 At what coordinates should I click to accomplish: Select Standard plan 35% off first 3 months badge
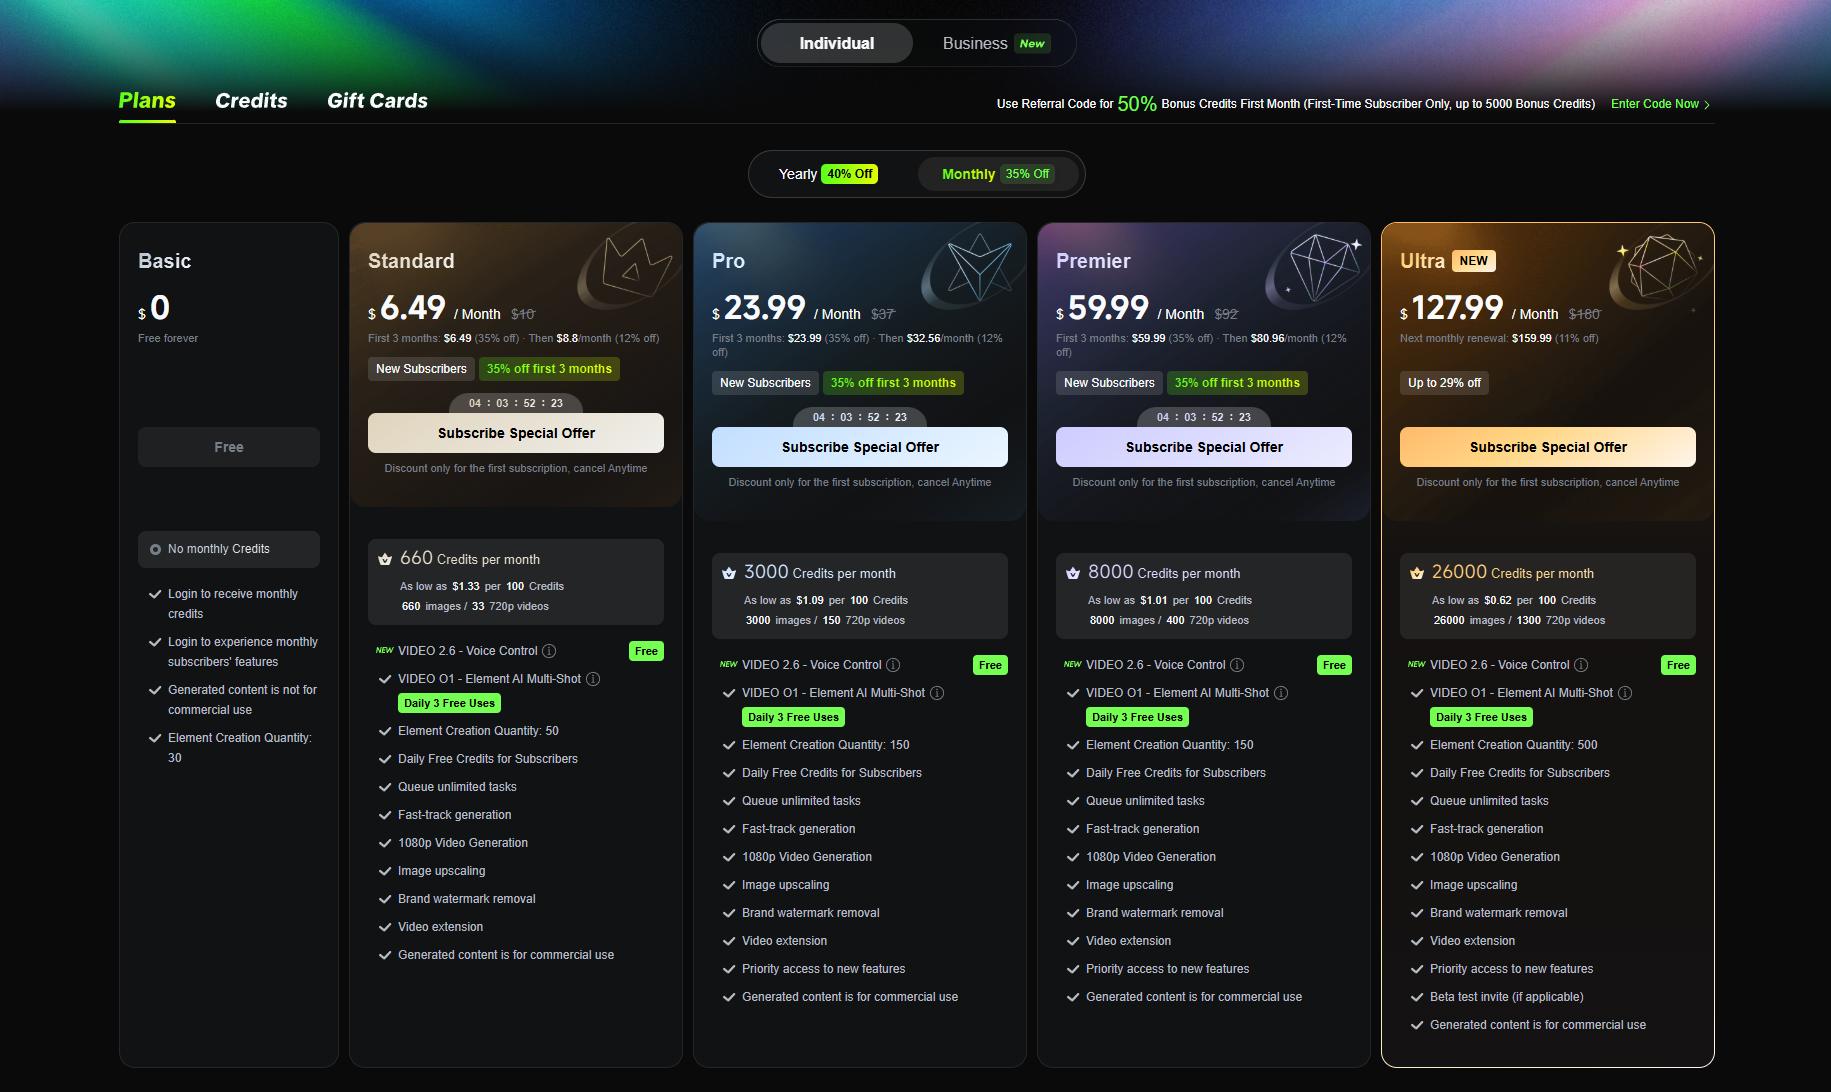[x=549, y=369]
